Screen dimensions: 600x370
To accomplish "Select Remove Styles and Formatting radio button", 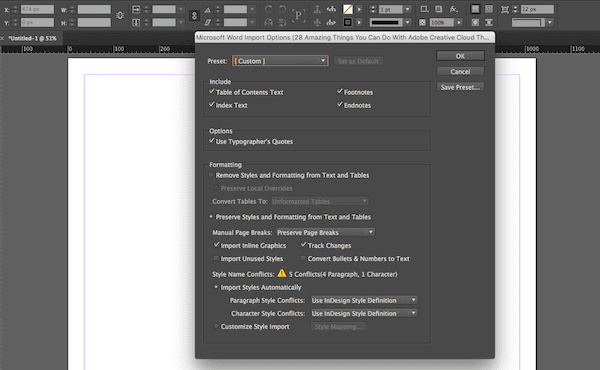I will 211,175.
